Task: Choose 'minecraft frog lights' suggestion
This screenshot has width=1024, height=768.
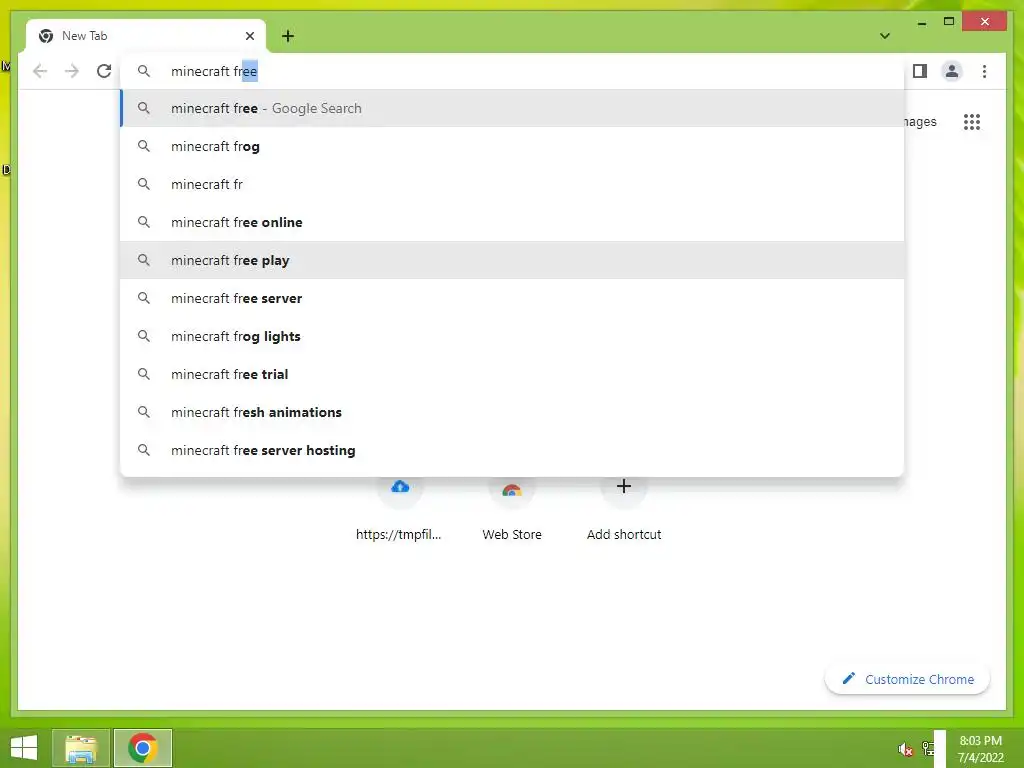Action: (x=513, y=336)
